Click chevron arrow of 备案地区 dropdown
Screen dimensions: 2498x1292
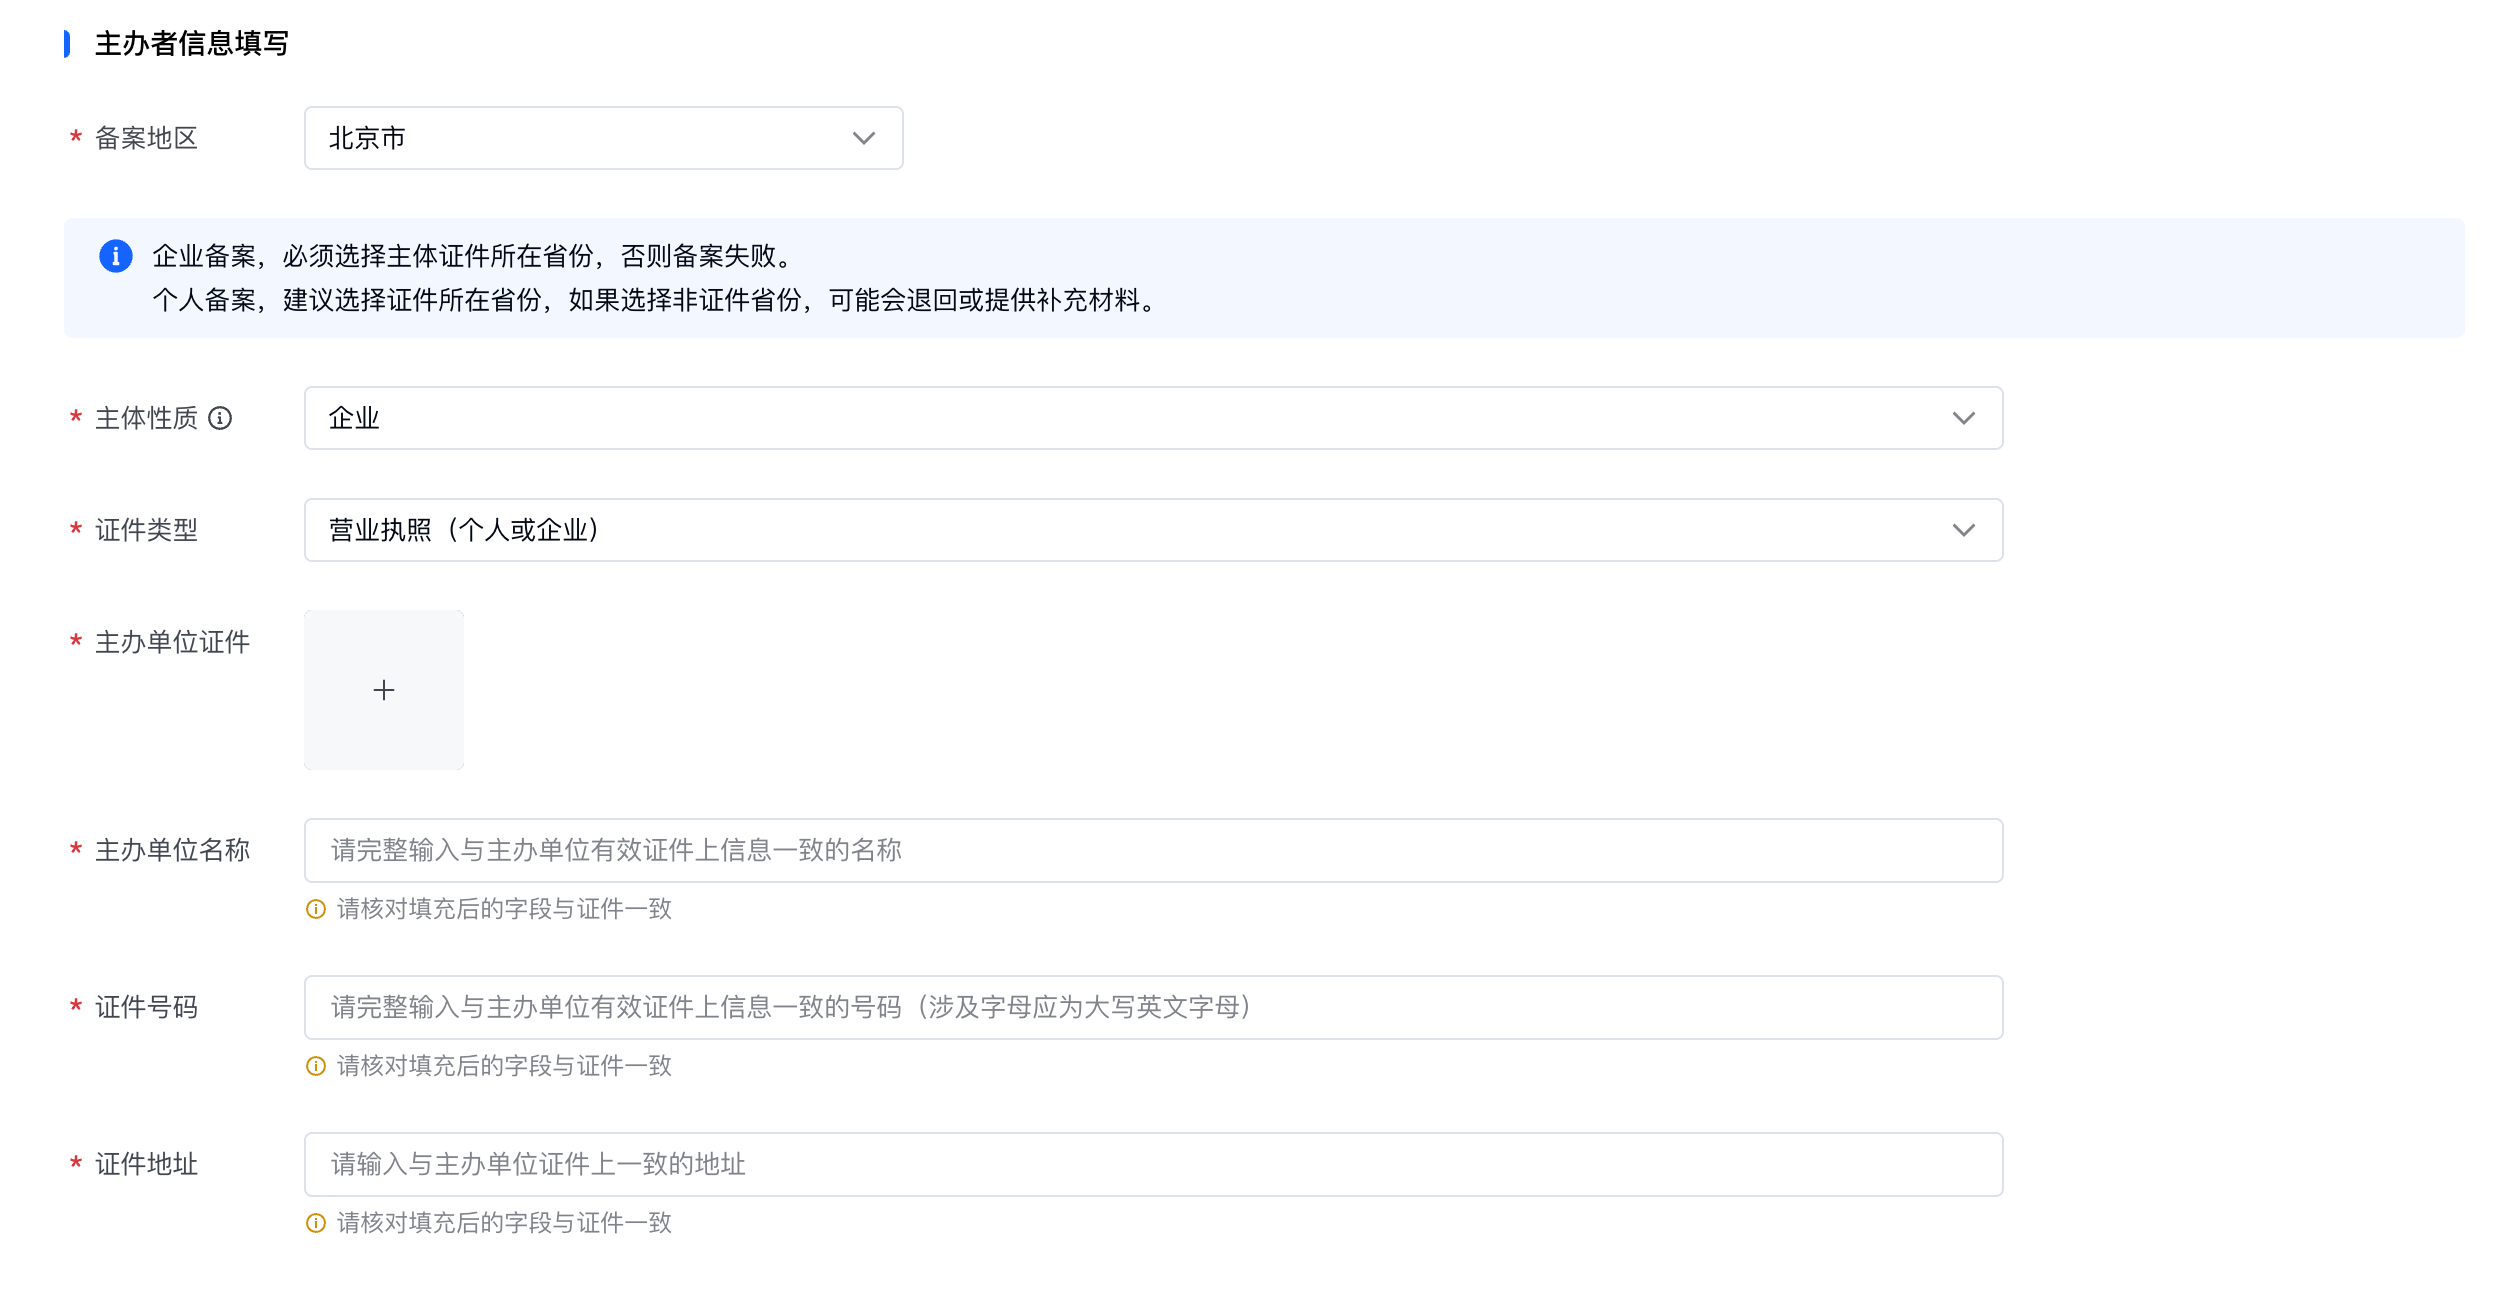click(x=864, y=138)
